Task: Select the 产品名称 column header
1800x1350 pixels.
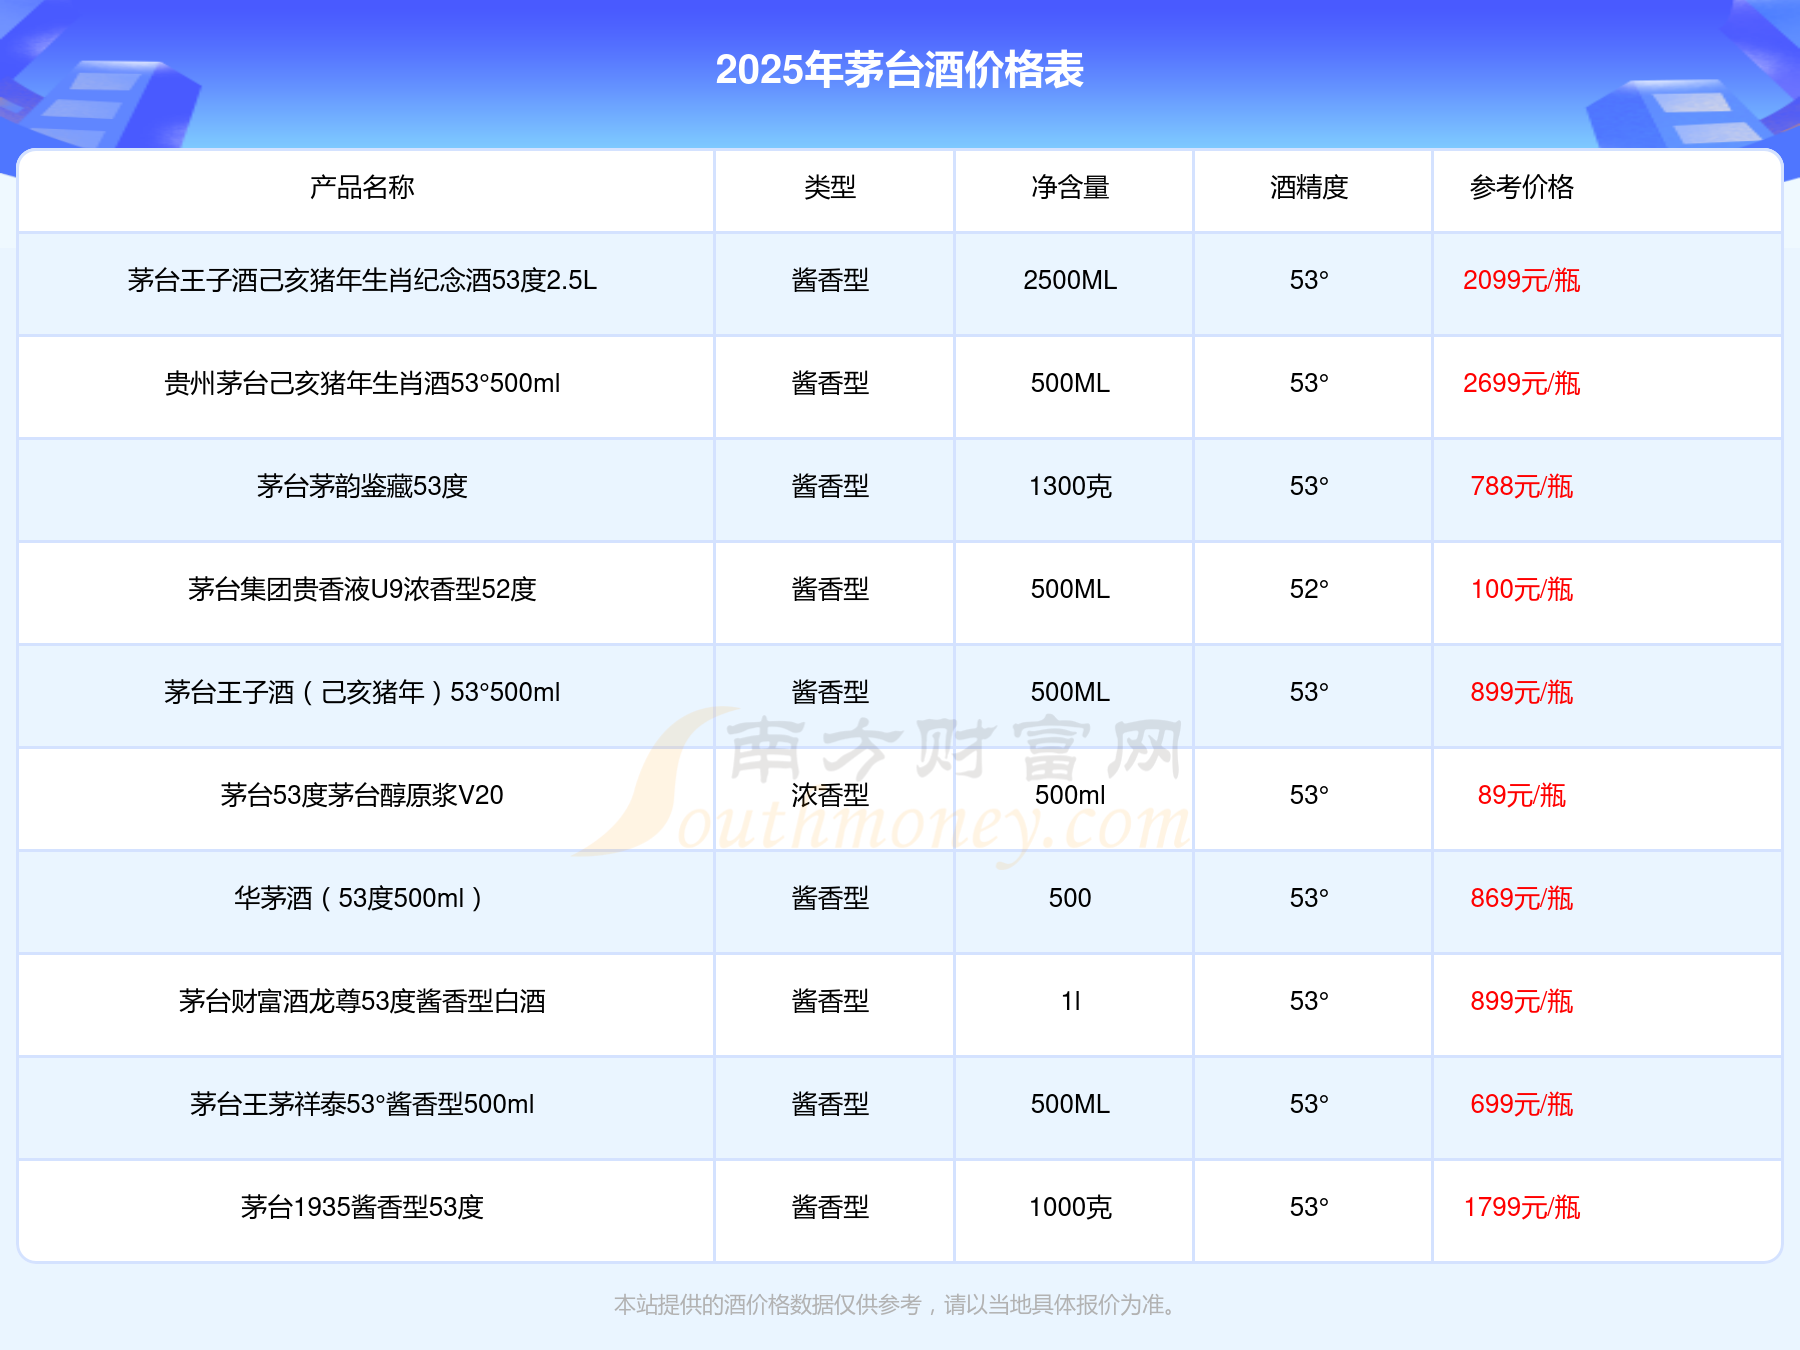Action: point(362,187)
